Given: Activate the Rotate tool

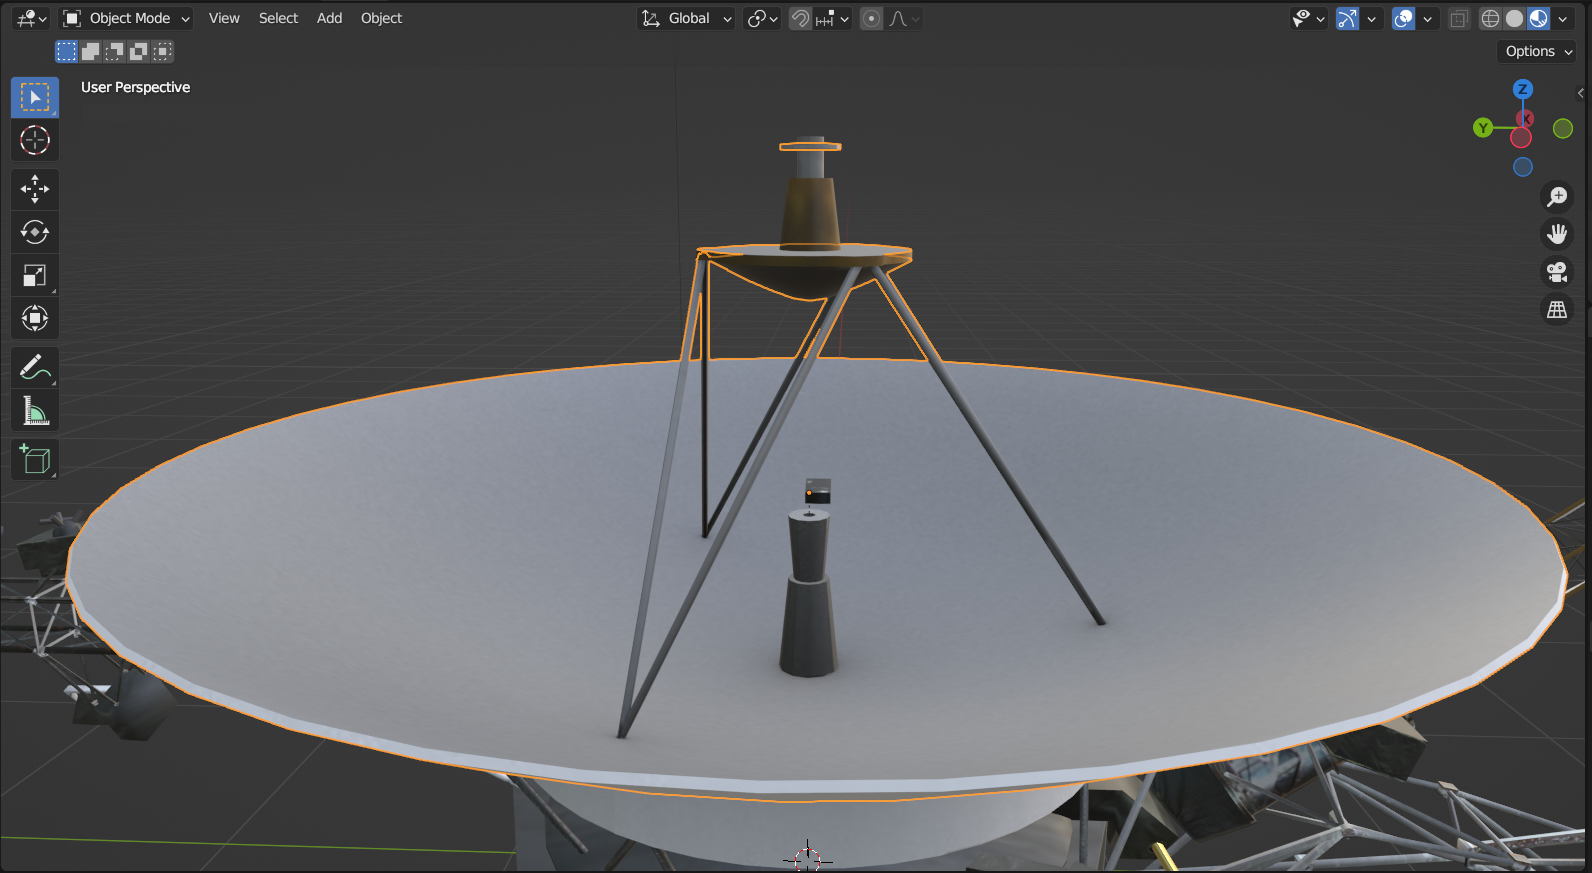Looking at the screenshot, I should tap(35, 232).
